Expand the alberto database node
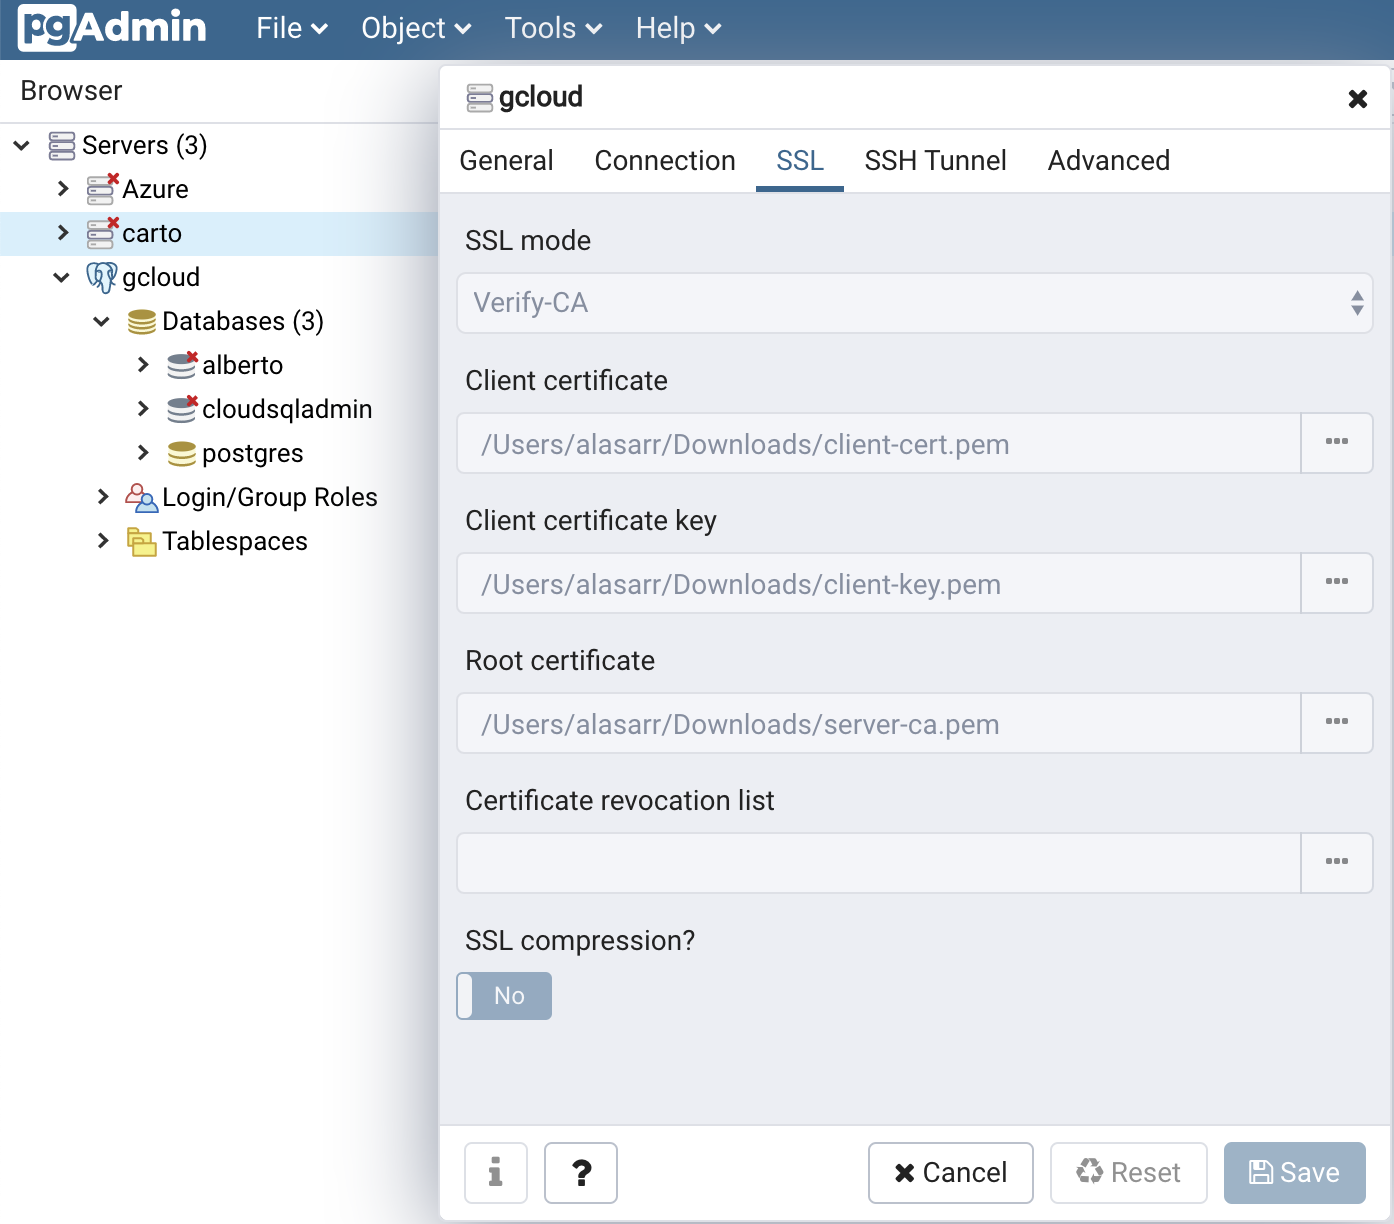Screen dimensions: 1394x1224 point(143,365)
